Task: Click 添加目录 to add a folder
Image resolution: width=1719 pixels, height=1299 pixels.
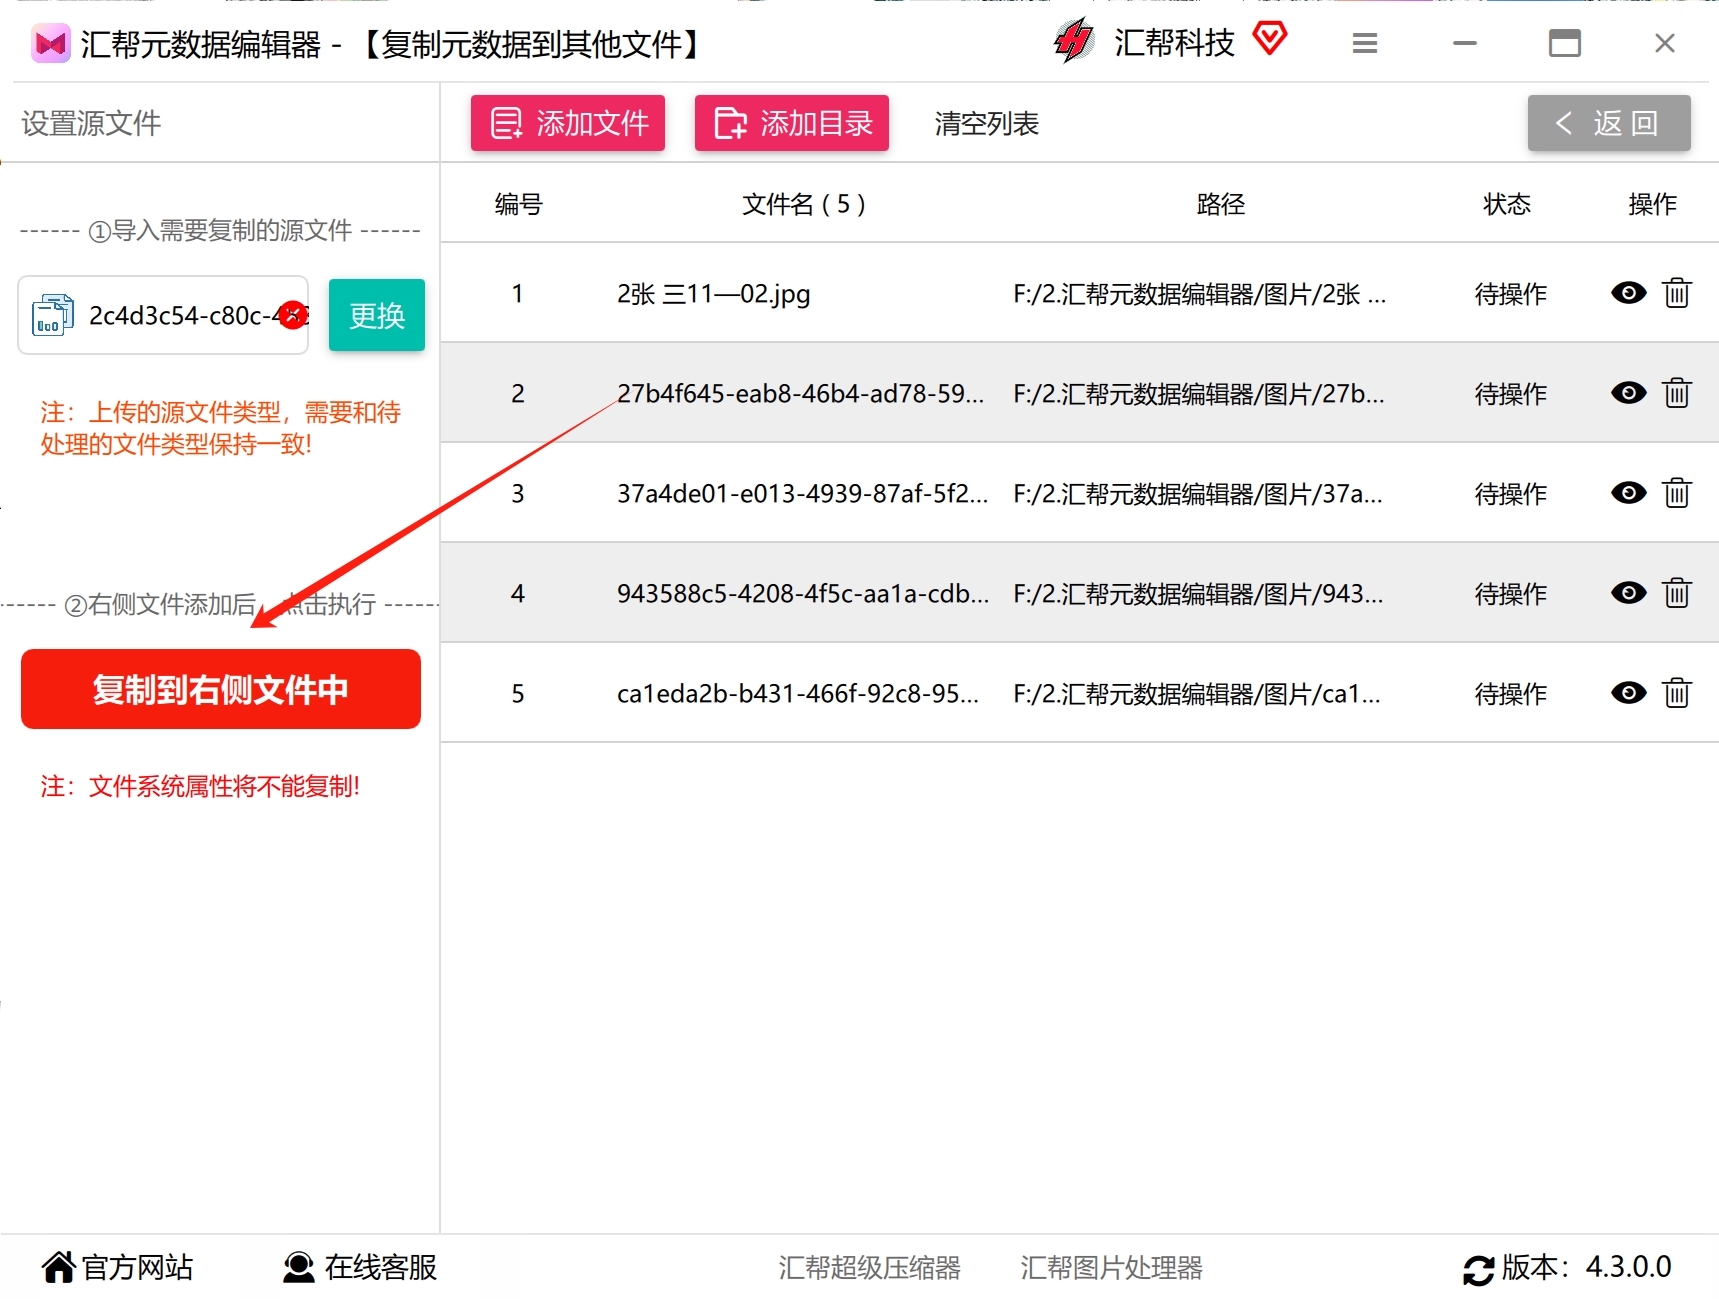Action: (x=792, y=123)
